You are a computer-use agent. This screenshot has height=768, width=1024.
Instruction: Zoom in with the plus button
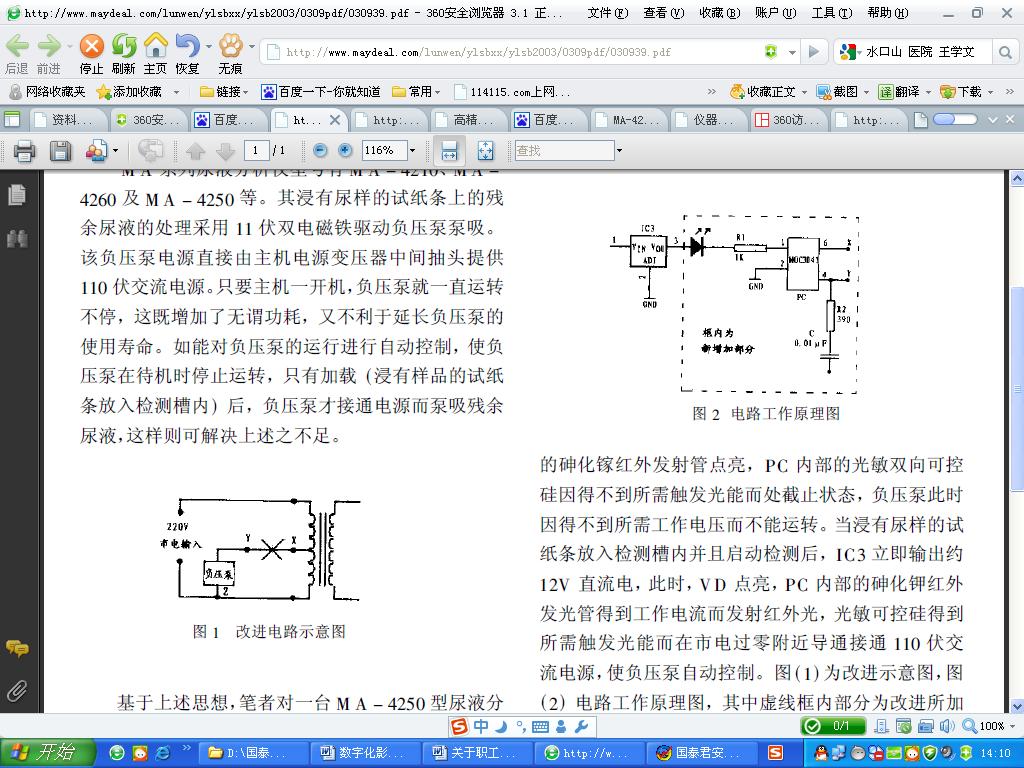tap(345, 151)
